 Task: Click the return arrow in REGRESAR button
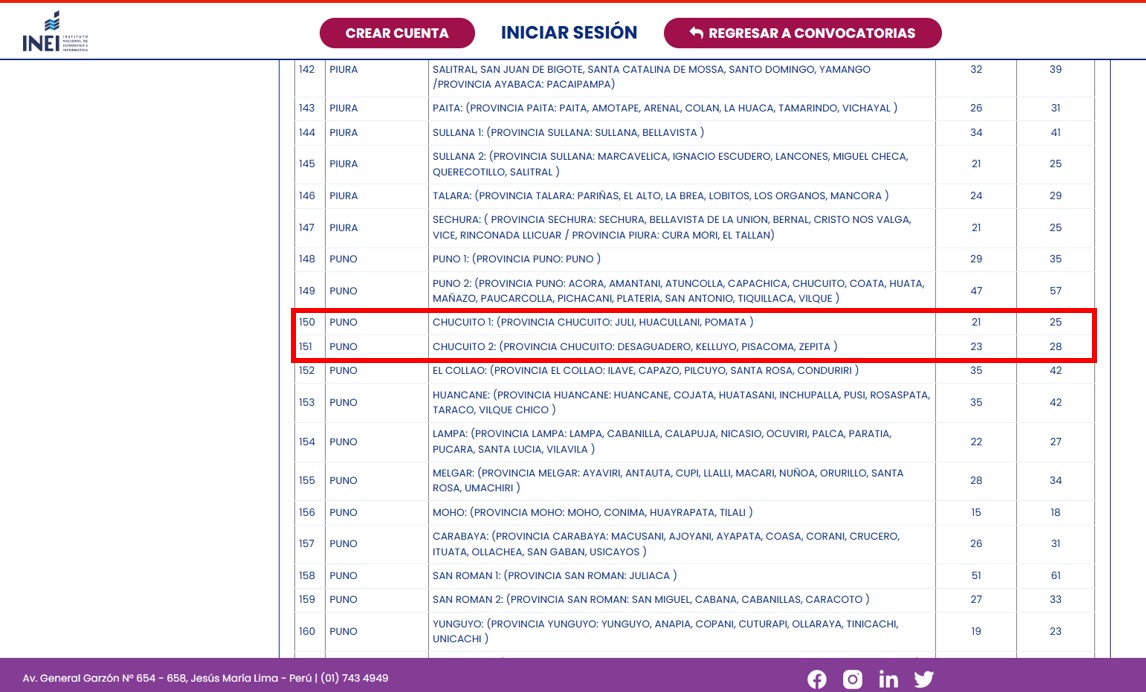tap(696, 33)
